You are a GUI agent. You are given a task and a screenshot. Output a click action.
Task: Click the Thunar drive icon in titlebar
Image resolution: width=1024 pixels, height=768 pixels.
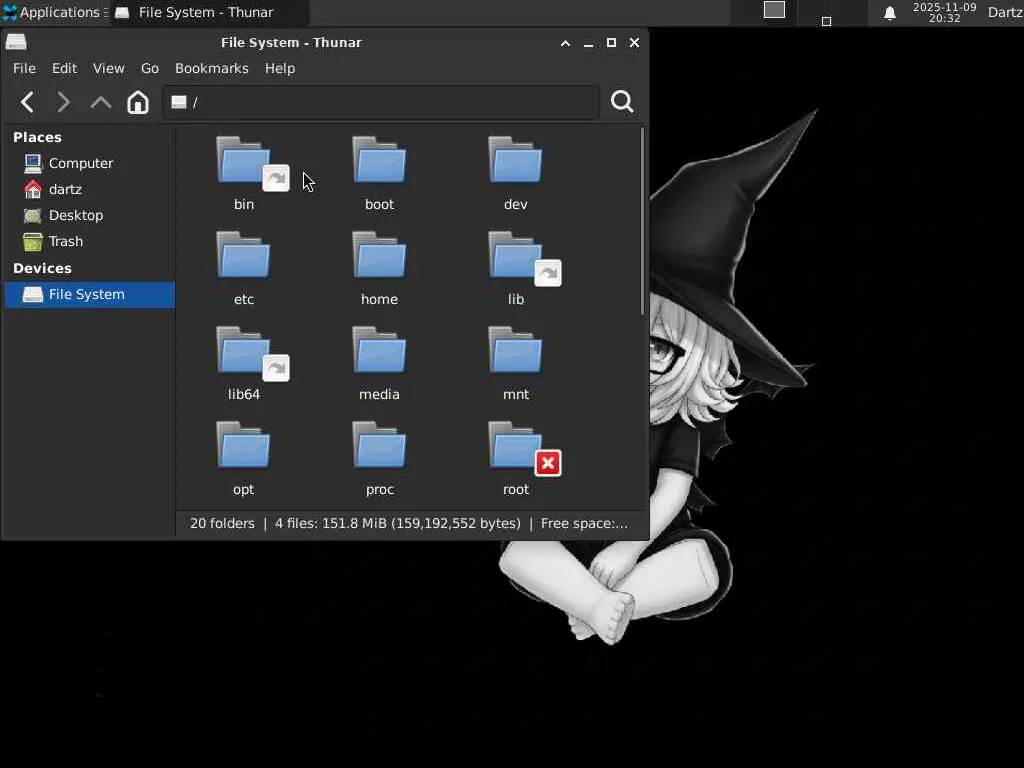16,42
